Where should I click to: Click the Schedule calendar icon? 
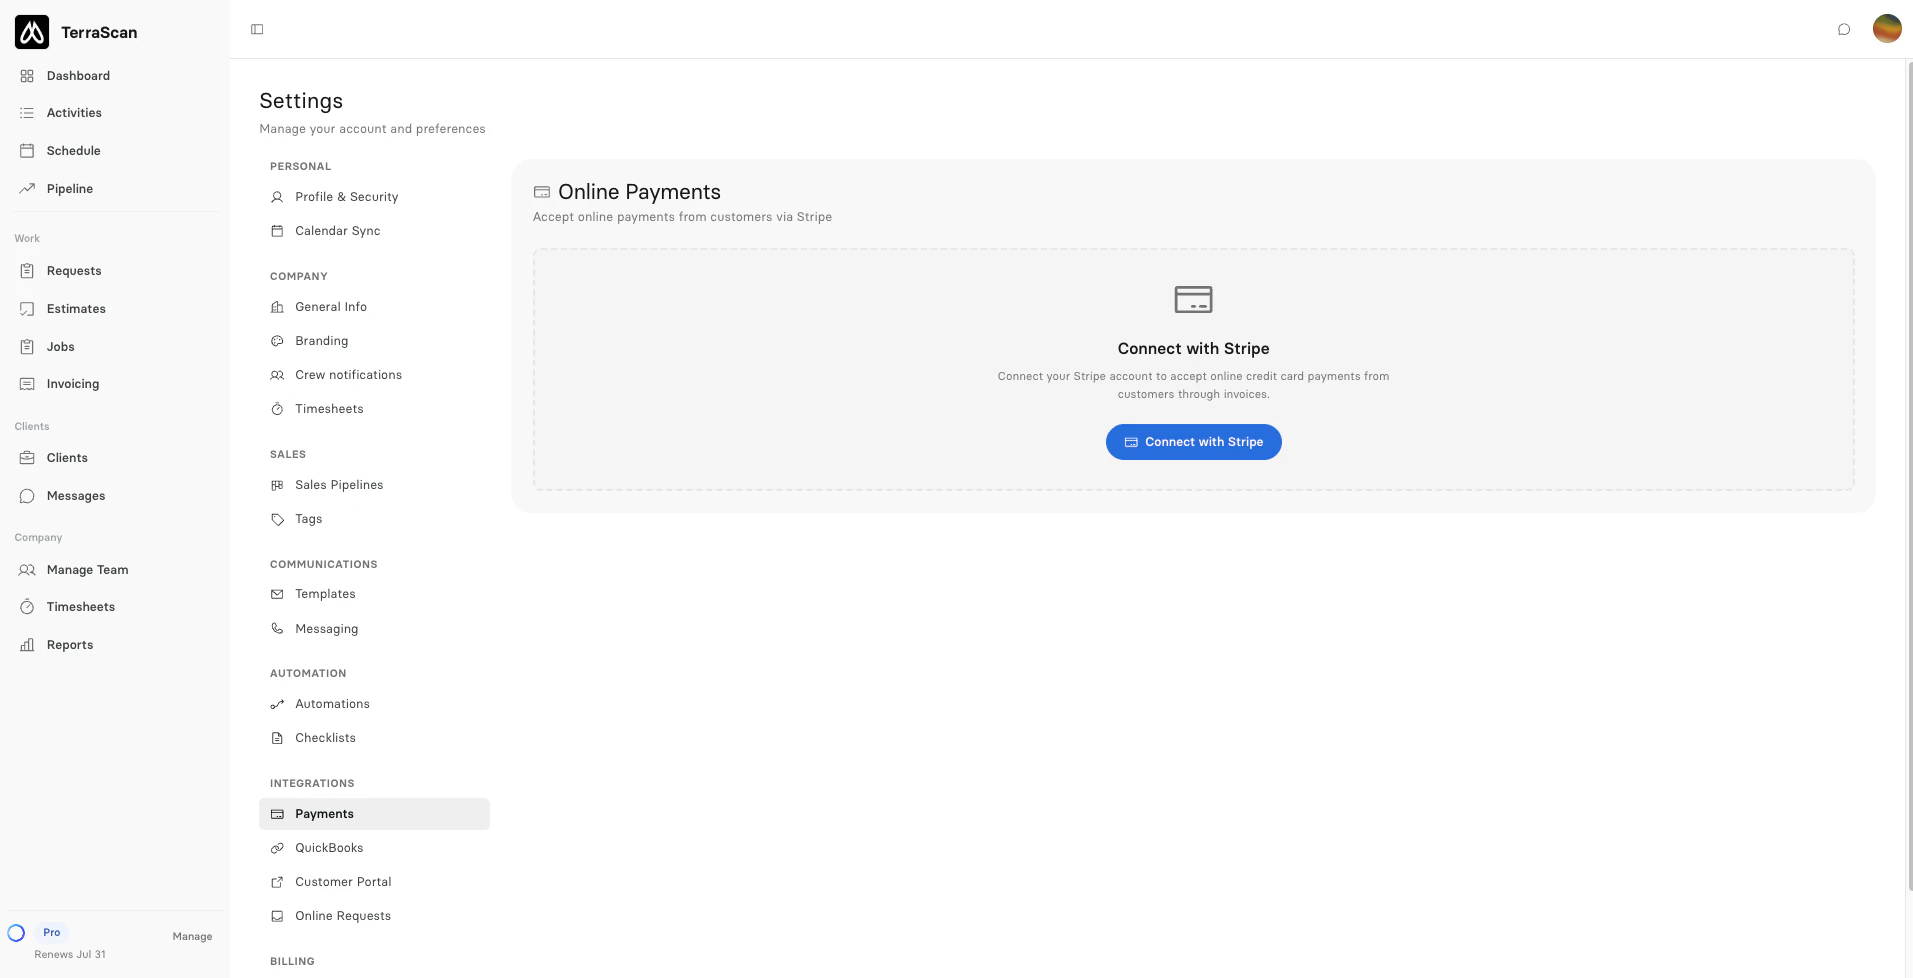pyautogui.click(x=27, y=151)
